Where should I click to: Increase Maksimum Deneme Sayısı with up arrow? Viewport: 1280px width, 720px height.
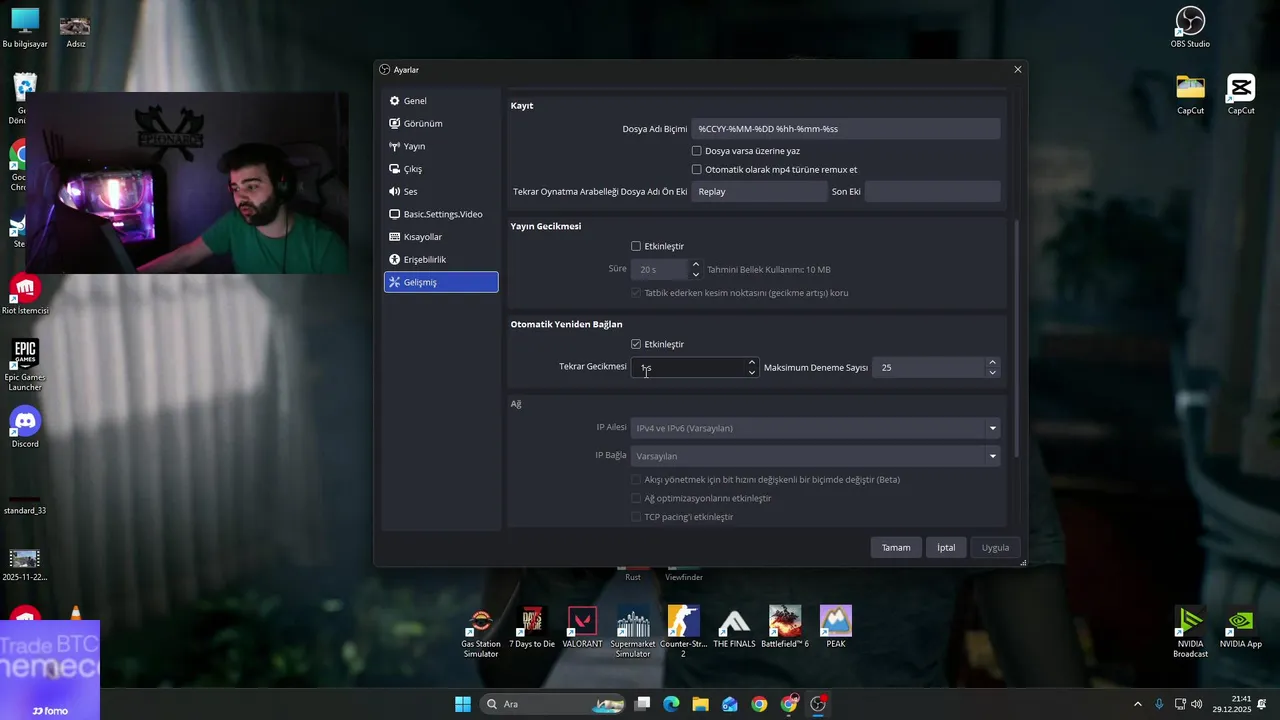(x=992, y=362)
